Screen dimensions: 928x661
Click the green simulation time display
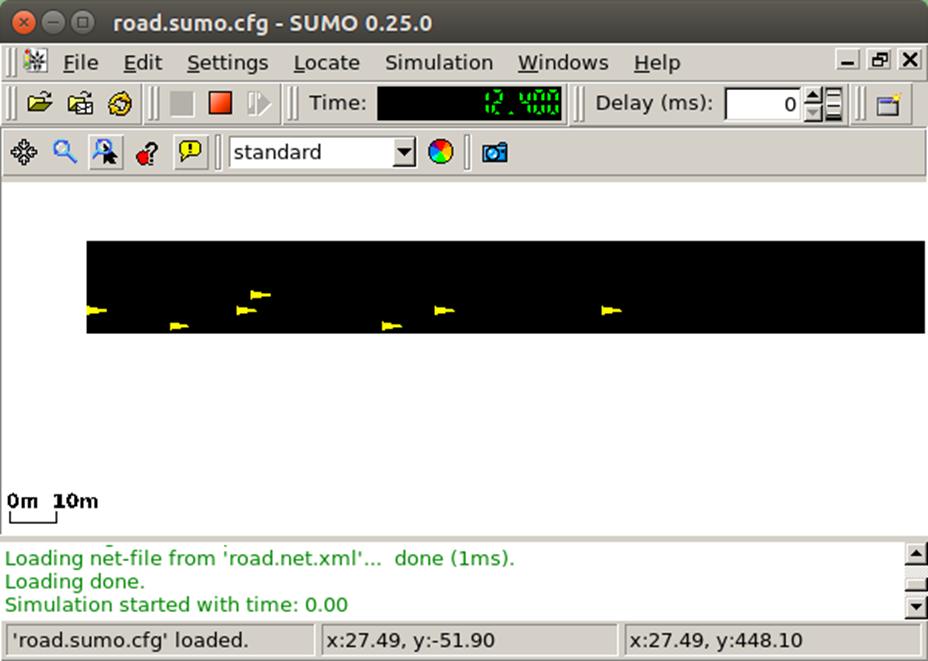[x=469, y=104]
